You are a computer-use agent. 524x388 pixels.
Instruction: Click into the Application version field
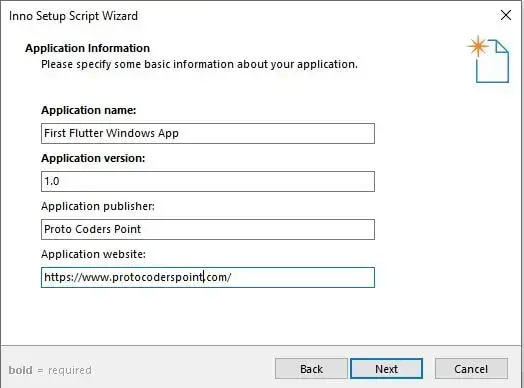[208, 181]
